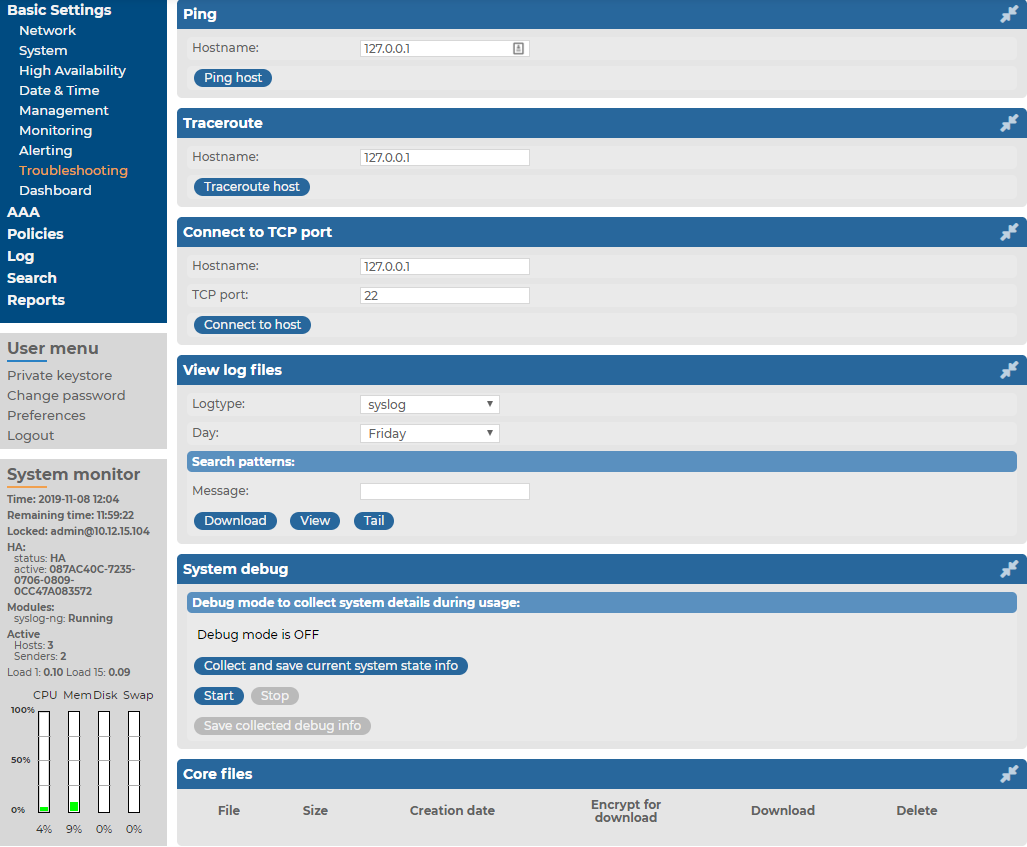Click the Creation date column header
The height and width of the screenshot is (847, 1027).
pyautogui.click(x=452, y=811)
